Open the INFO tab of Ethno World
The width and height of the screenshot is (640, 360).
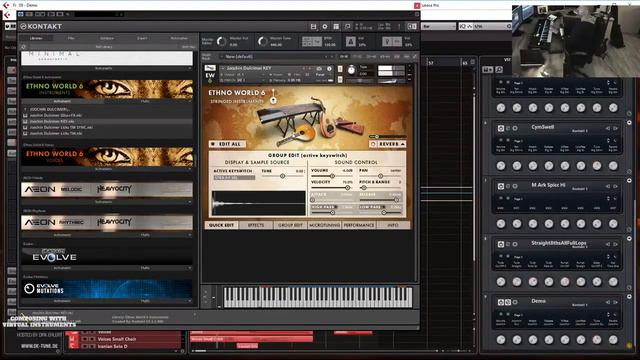(x=393, y=225)
